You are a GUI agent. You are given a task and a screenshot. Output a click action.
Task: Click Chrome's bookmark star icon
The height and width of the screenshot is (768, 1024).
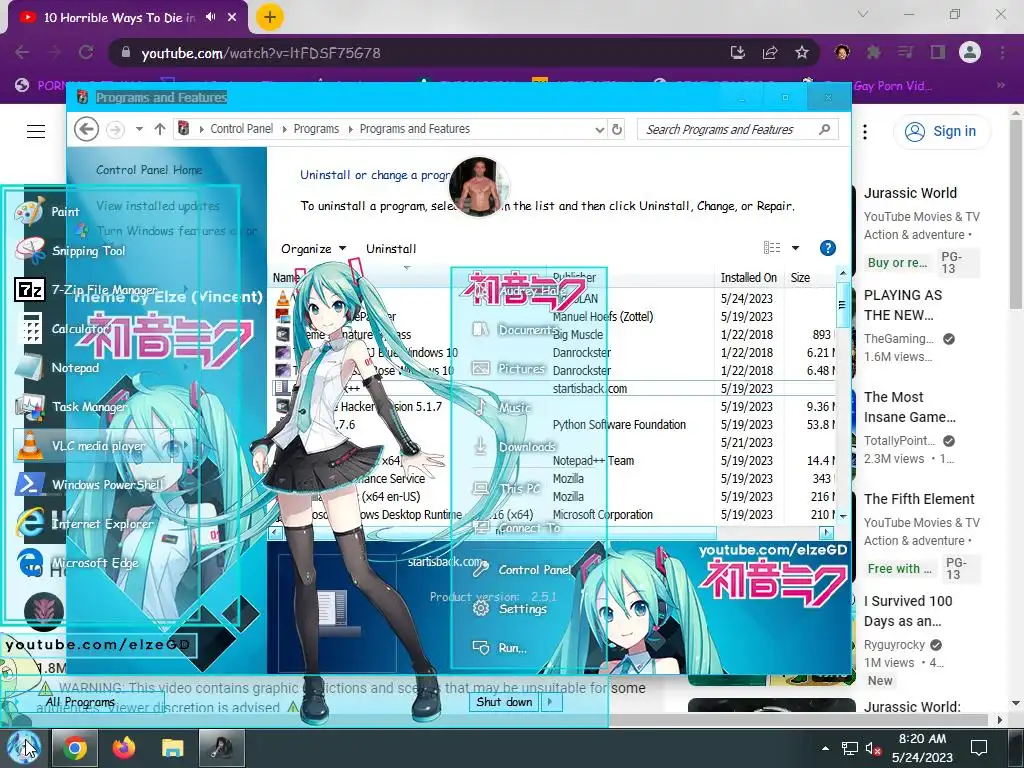[x=802, y=52]
